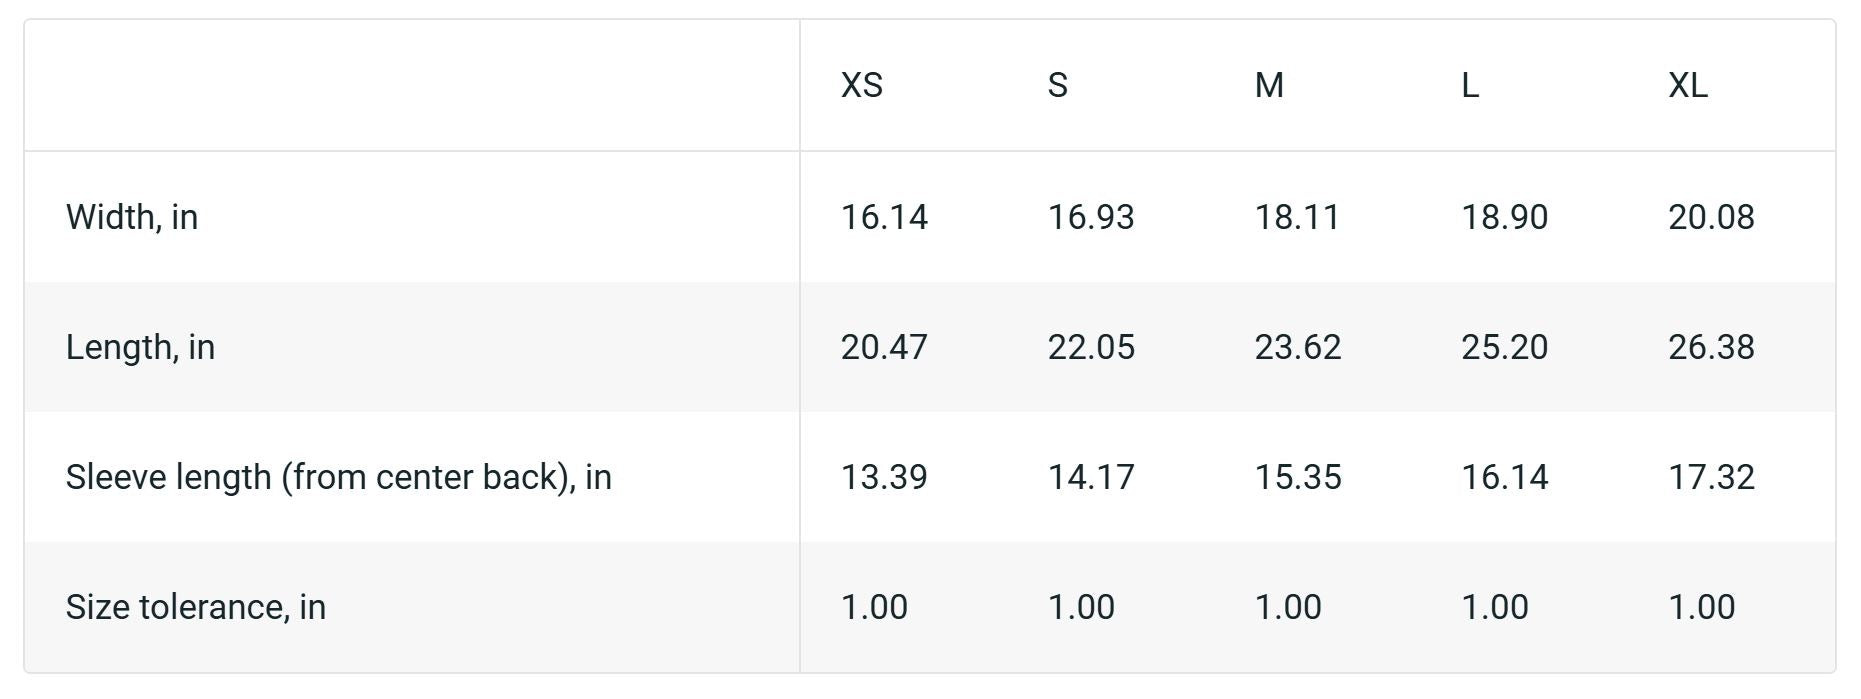Select XS width value 16.14
The image size is (1861, 699).
884,217
